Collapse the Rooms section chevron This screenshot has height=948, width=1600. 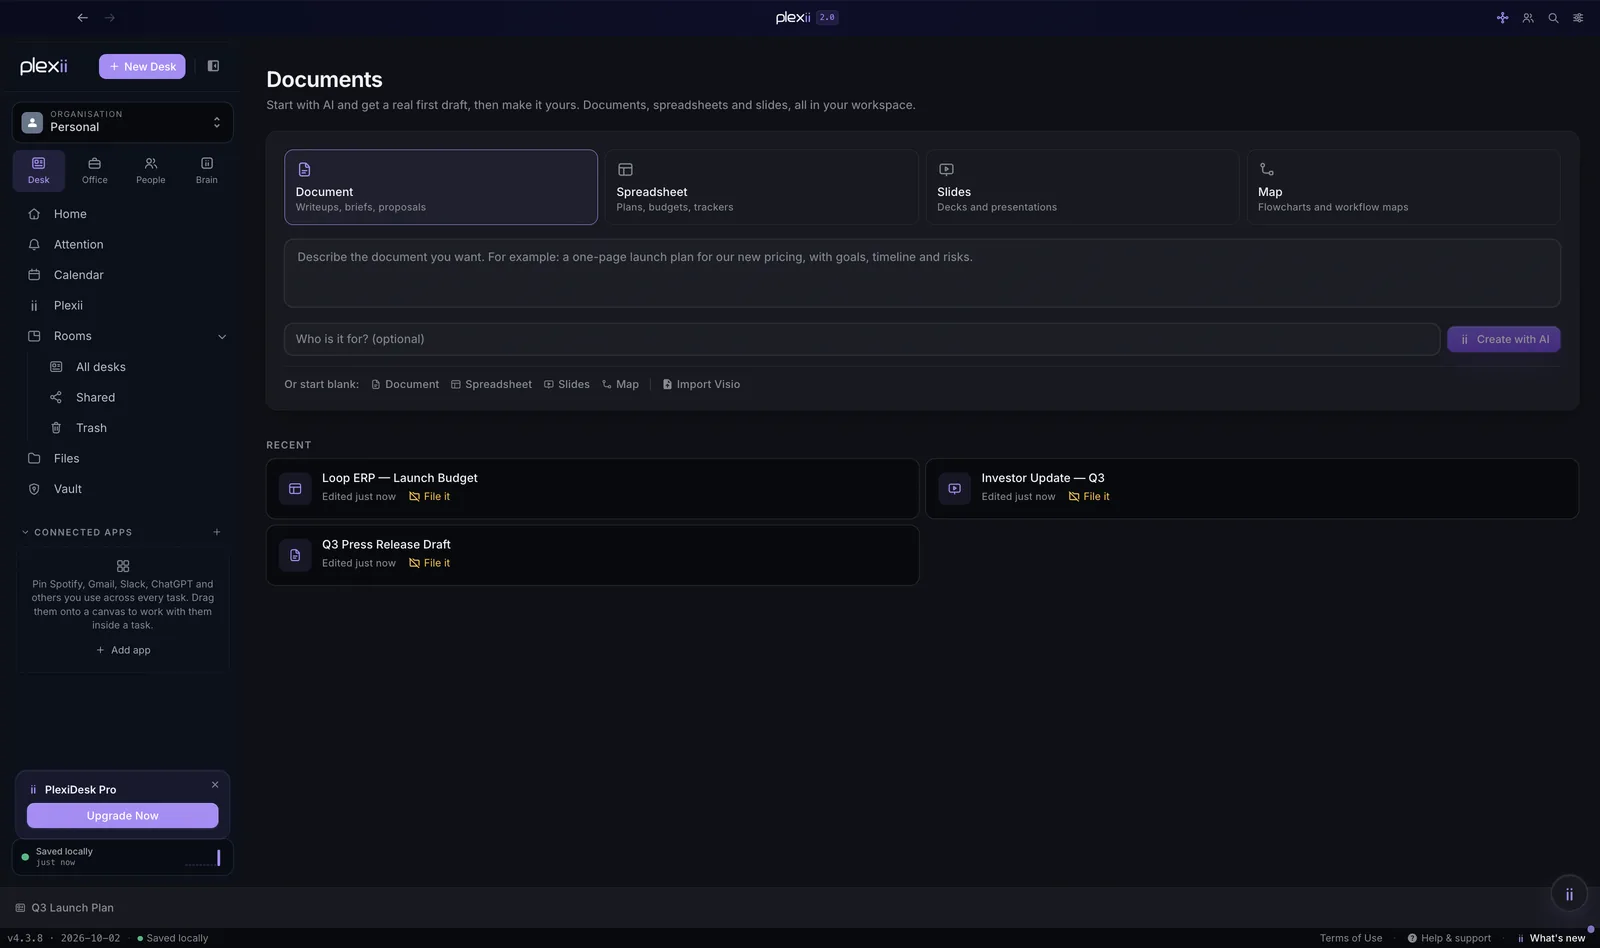click(222, 337)
